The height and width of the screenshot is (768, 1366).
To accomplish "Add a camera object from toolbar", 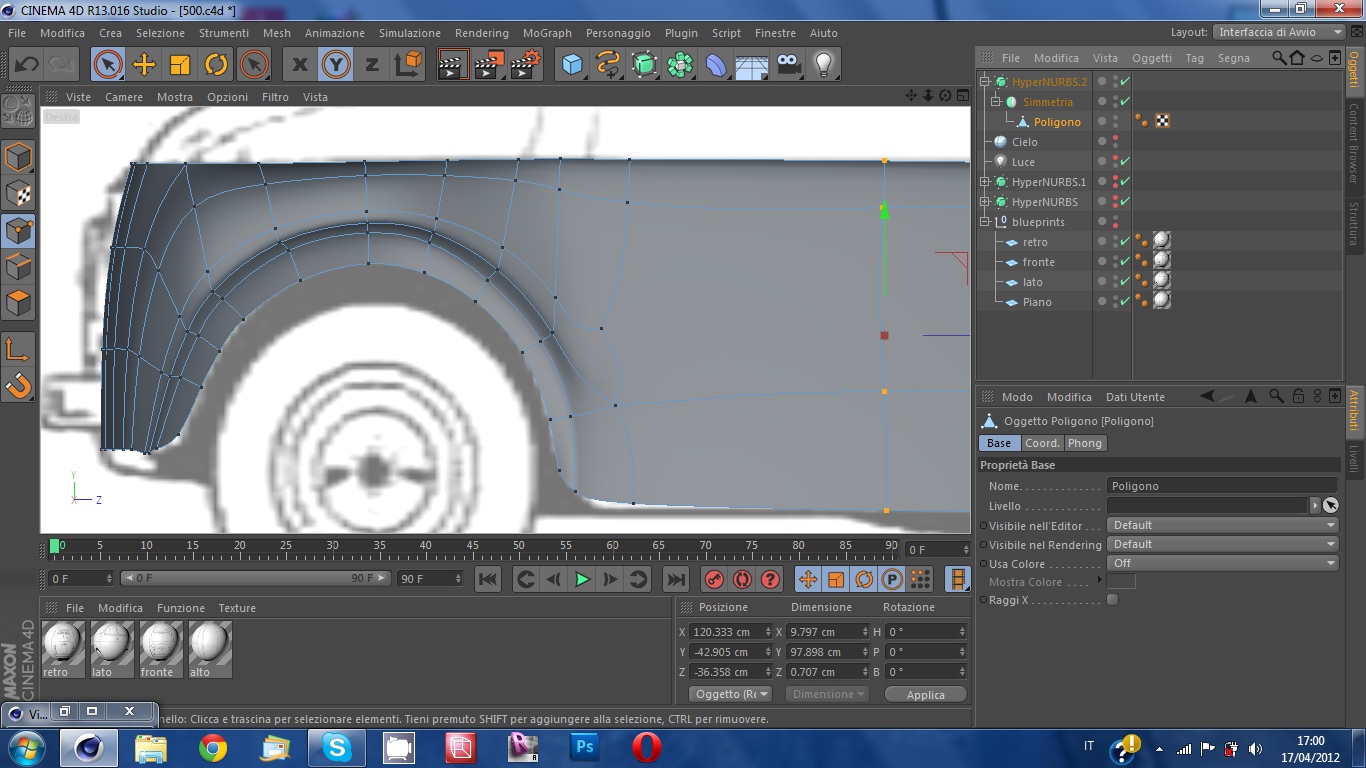I will [x=788, y=65].
